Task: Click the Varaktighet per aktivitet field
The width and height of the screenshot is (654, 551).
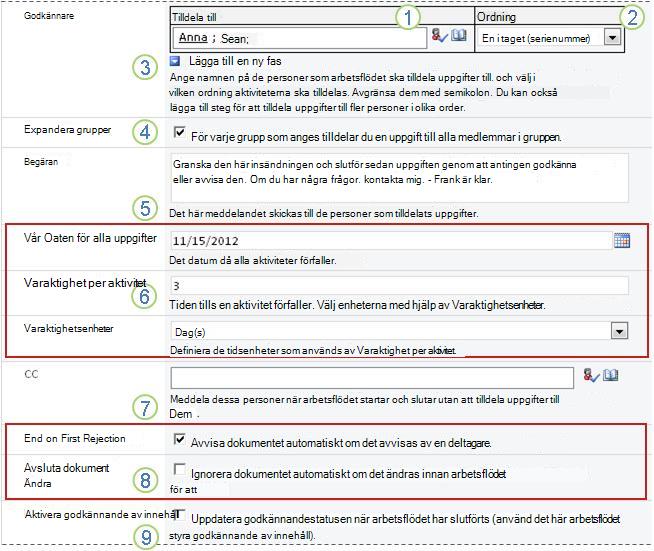Action: point(400,286)
